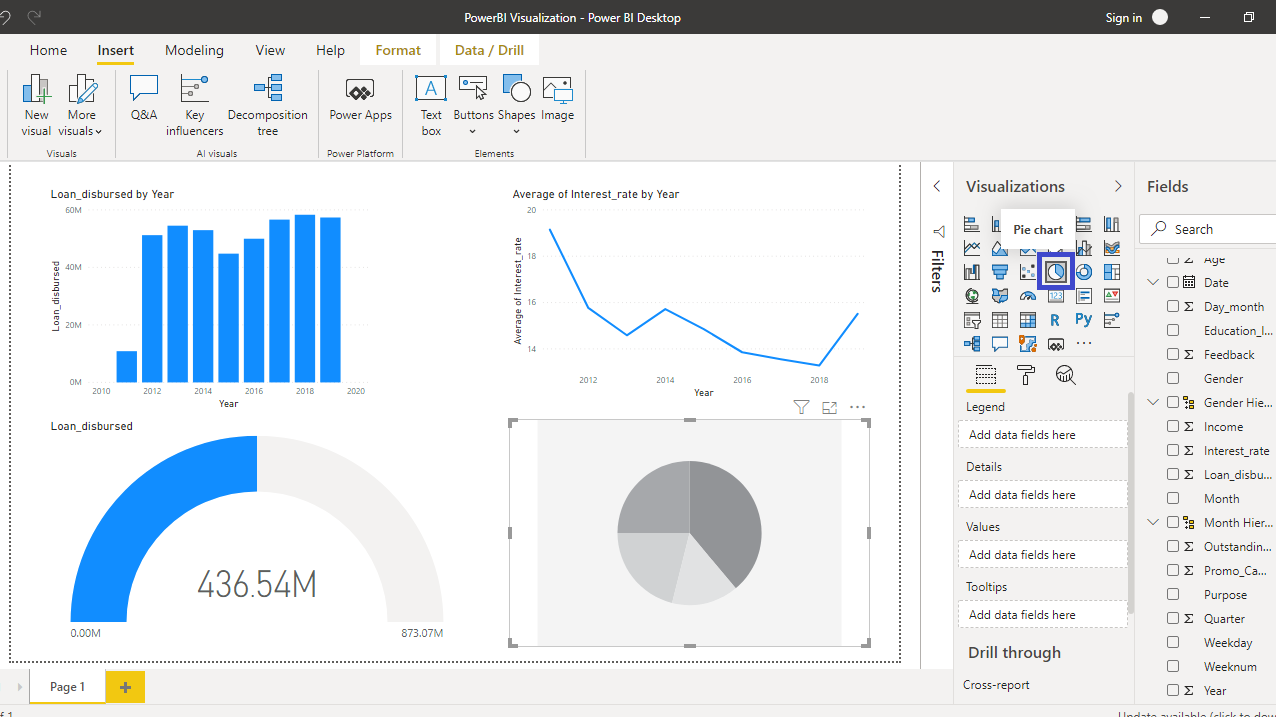Image resolution: width=1276 pixels, height=717 pixels.
Task: Select the Matrix visualization icon
Action: coord(1028,320)
